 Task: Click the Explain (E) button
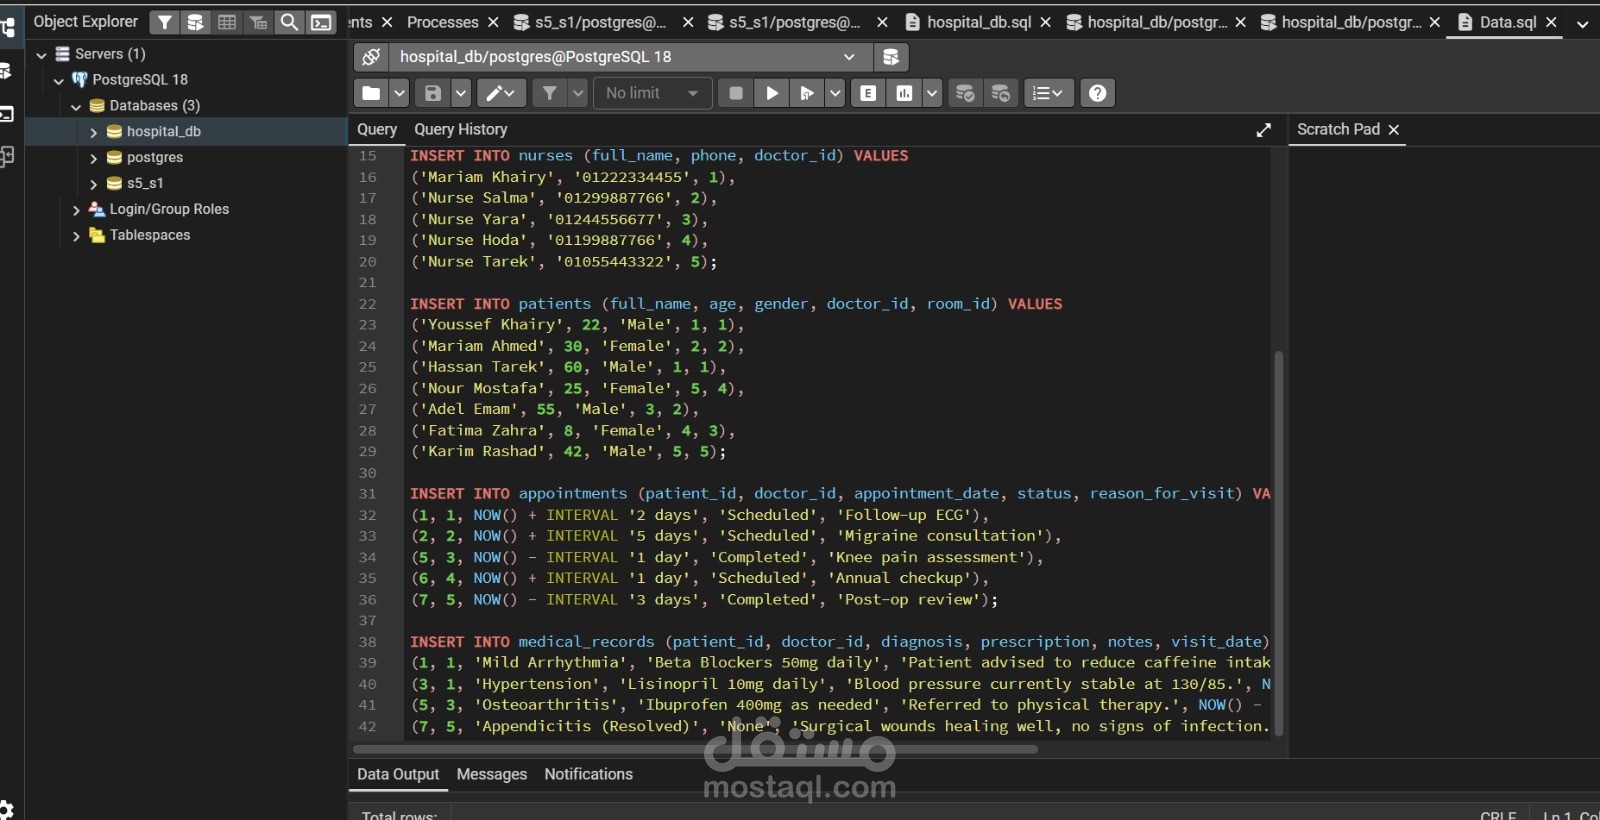[868, 93]
